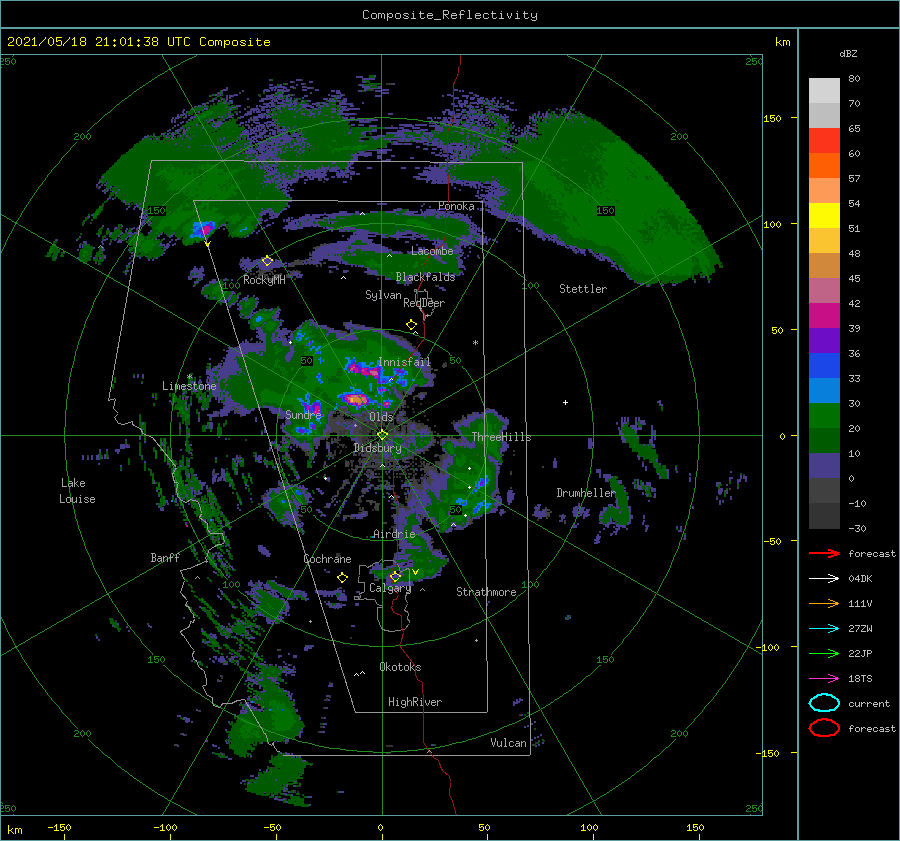The height and width of the screenshot is (841, 900).
Task: Select the cyan 27ZW arrow legend icon
Action: (x=824, y=628)
